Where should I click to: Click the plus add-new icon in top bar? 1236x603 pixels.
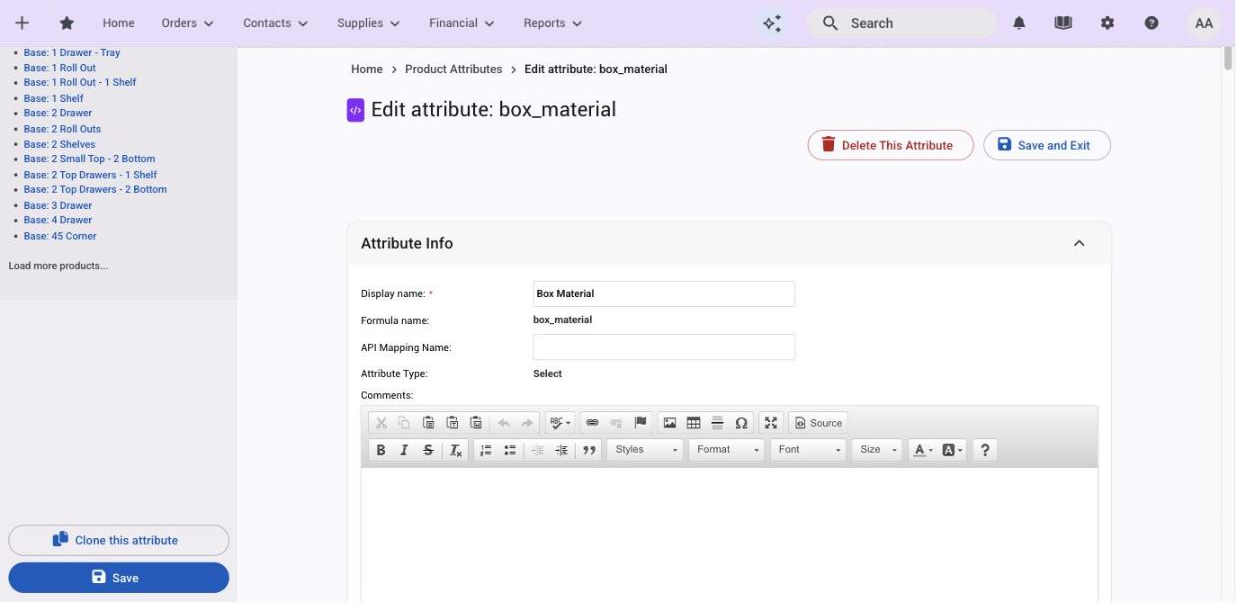(22, 23)
